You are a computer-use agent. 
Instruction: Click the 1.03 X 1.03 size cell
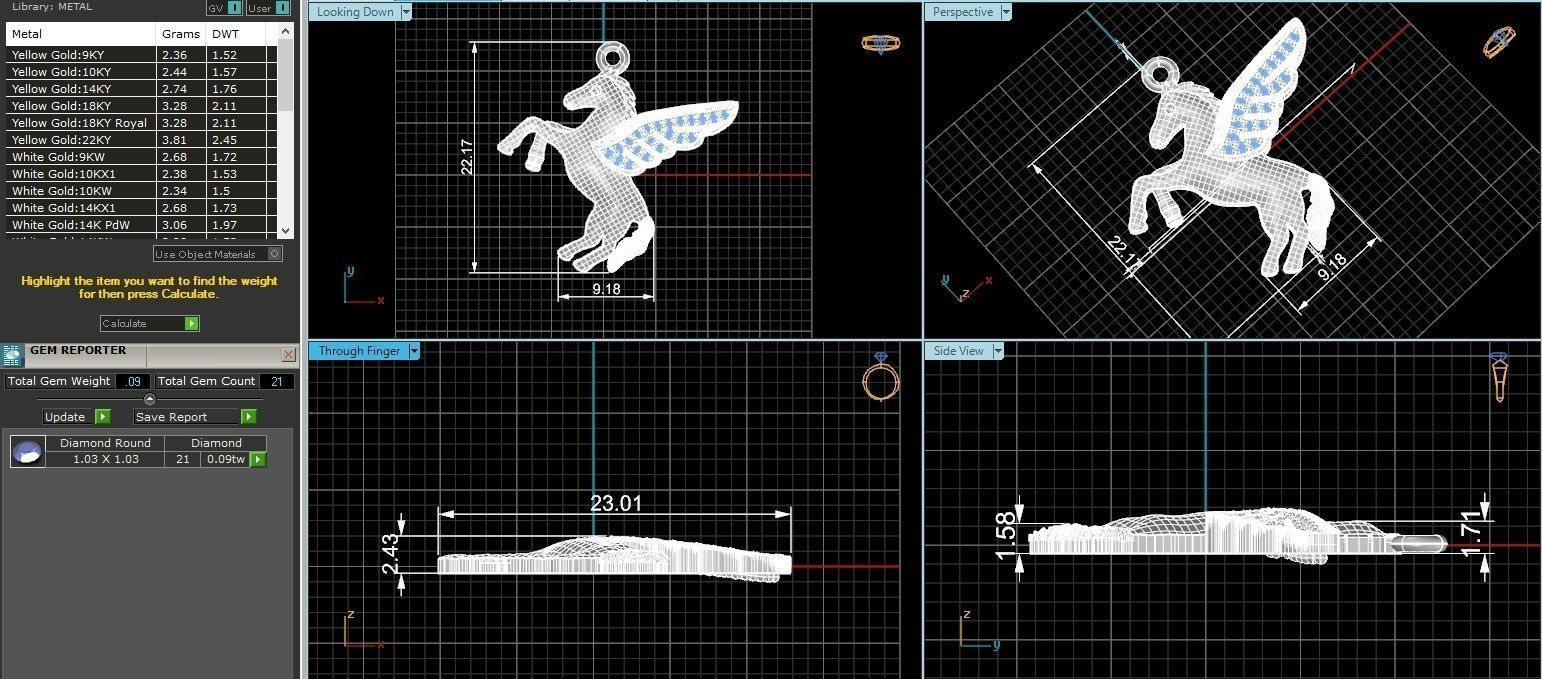[105, 459]
